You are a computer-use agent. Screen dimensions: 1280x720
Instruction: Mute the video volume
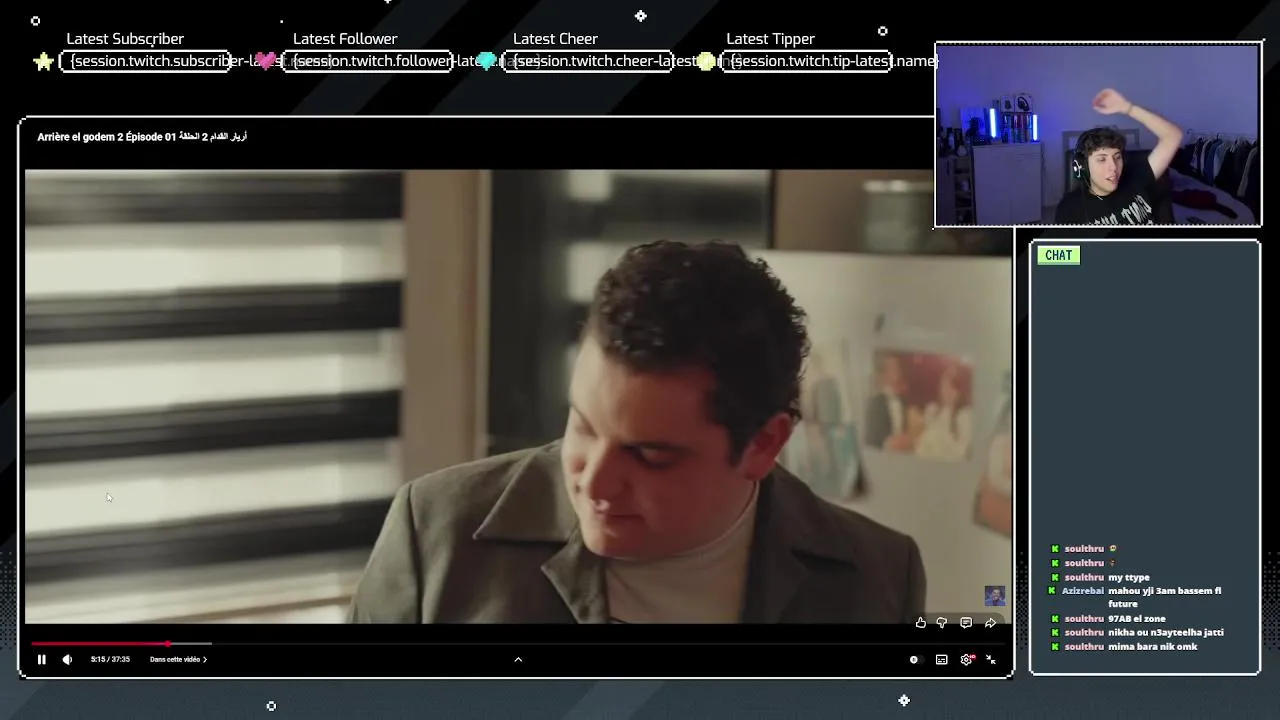click(67, 659)
